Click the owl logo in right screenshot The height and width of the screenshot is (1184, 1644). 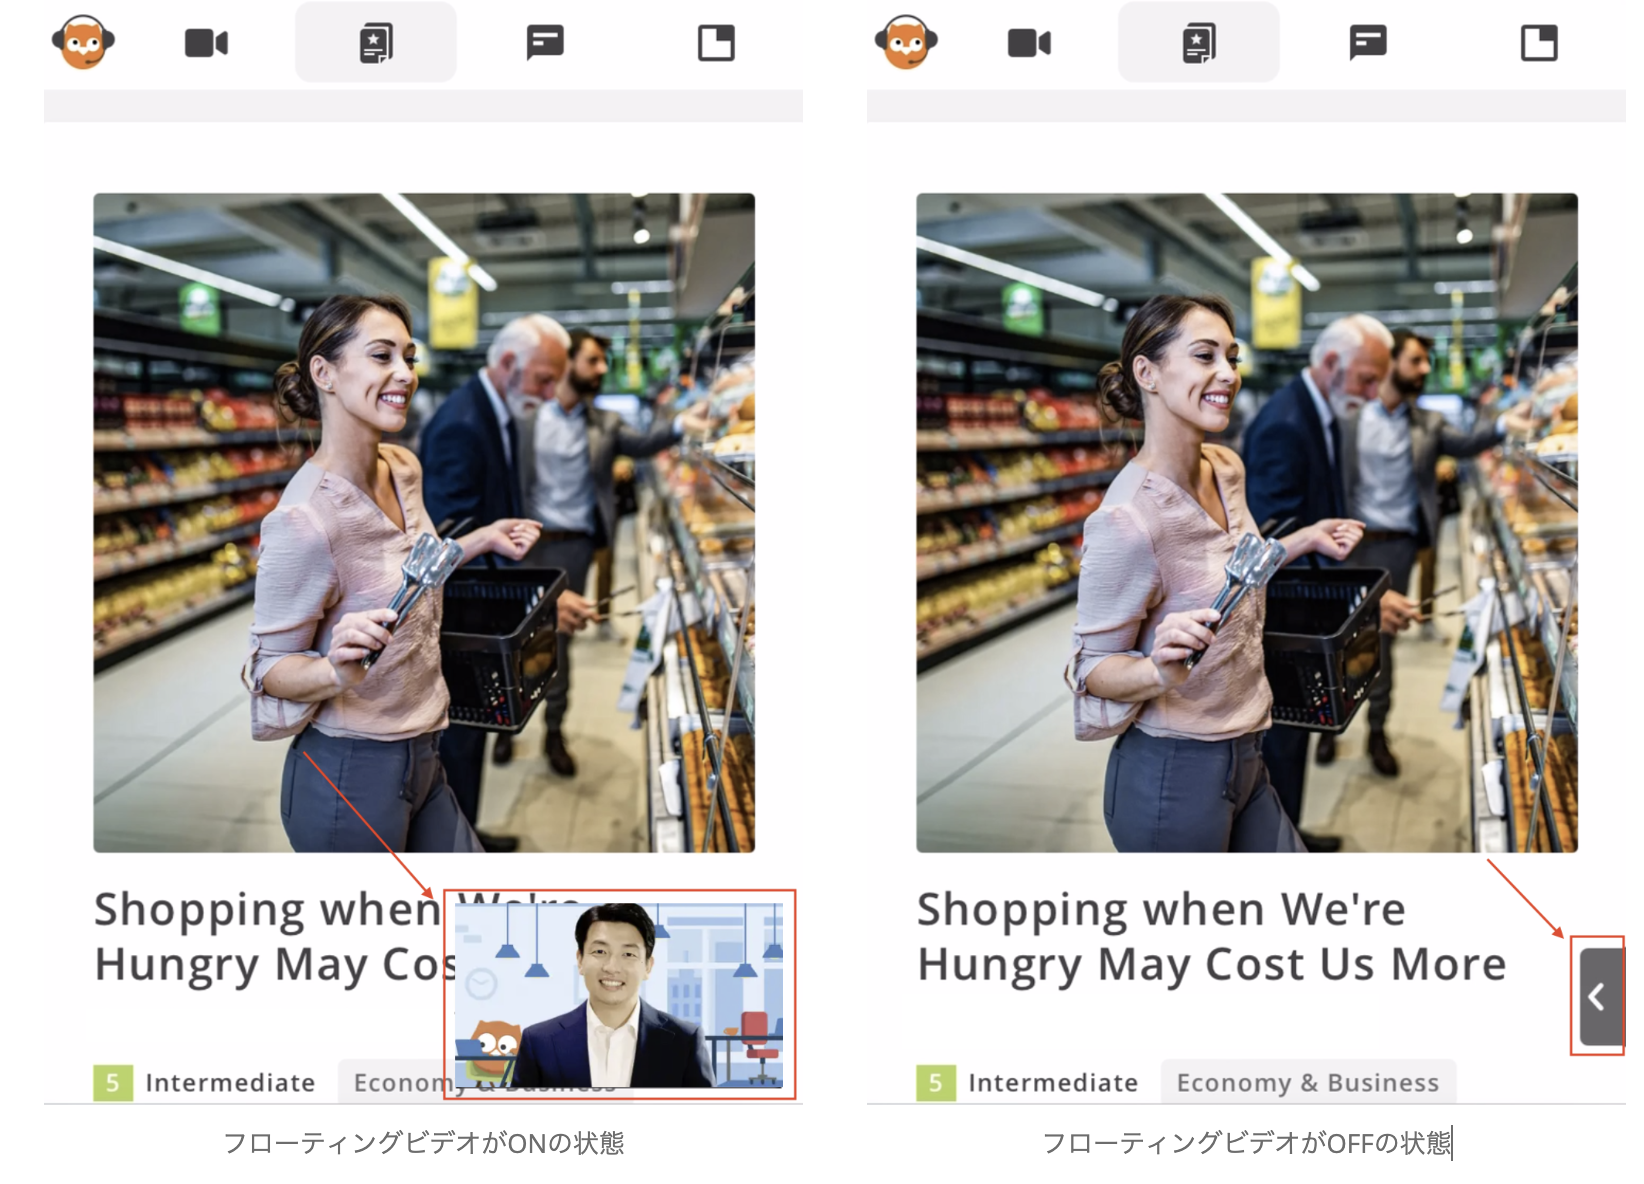(x=906, y=43)
